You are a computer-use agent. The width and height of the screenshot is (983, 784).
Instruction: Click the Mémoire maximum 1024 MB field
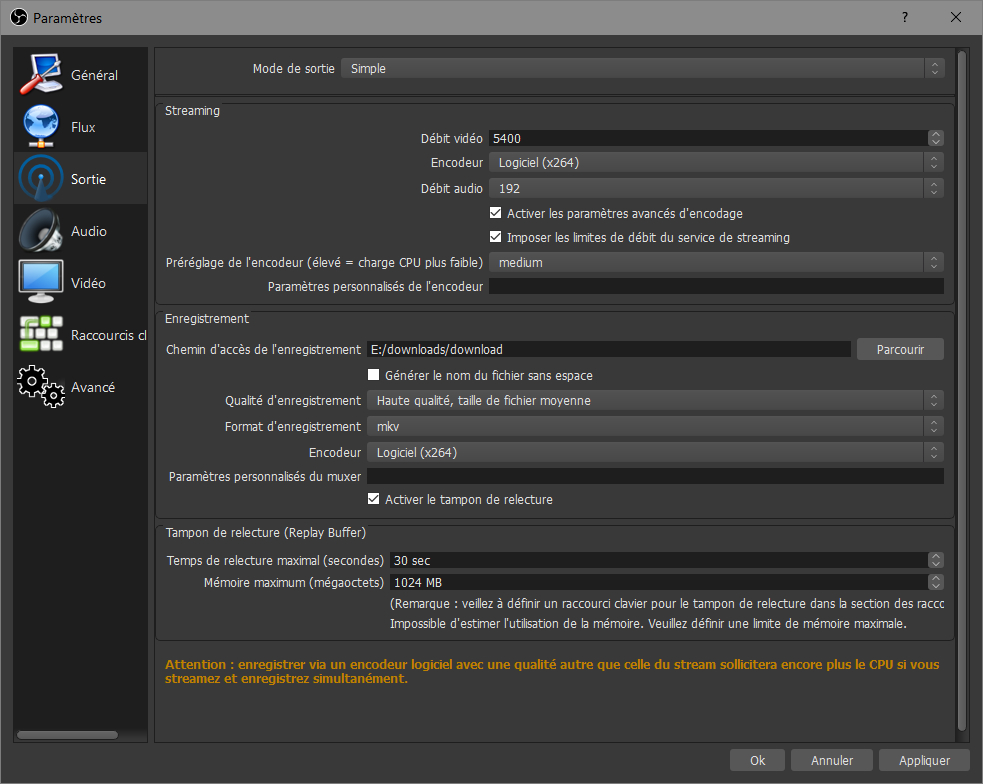[x=659, y=582]
